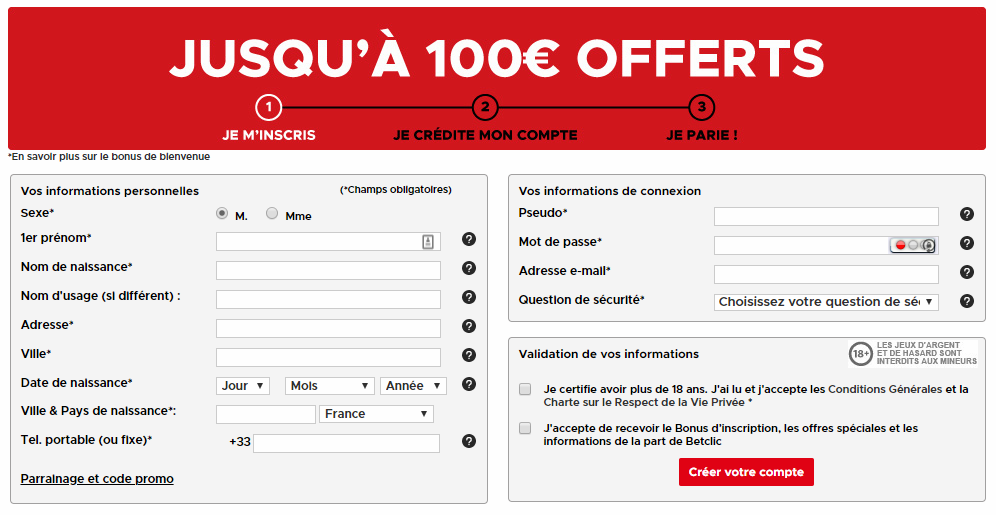
Task: Click the password strength indicator
Action: [914, 245]
